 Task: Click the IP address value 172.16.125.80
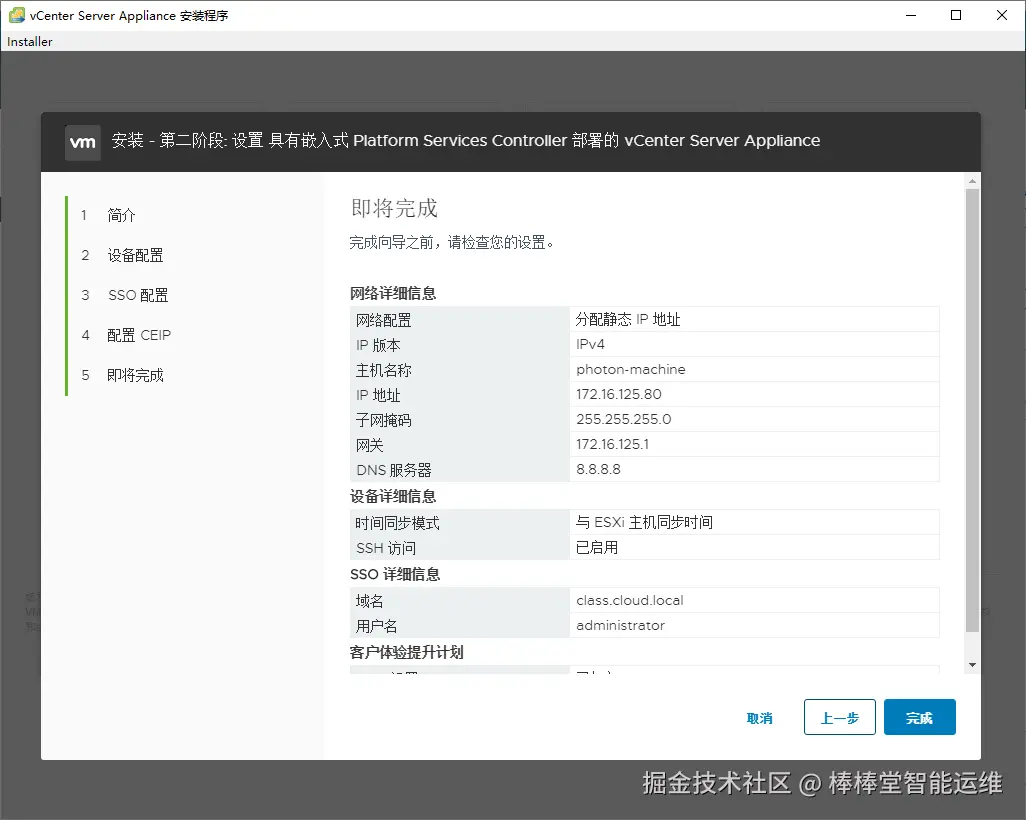(x=618, y=394)
